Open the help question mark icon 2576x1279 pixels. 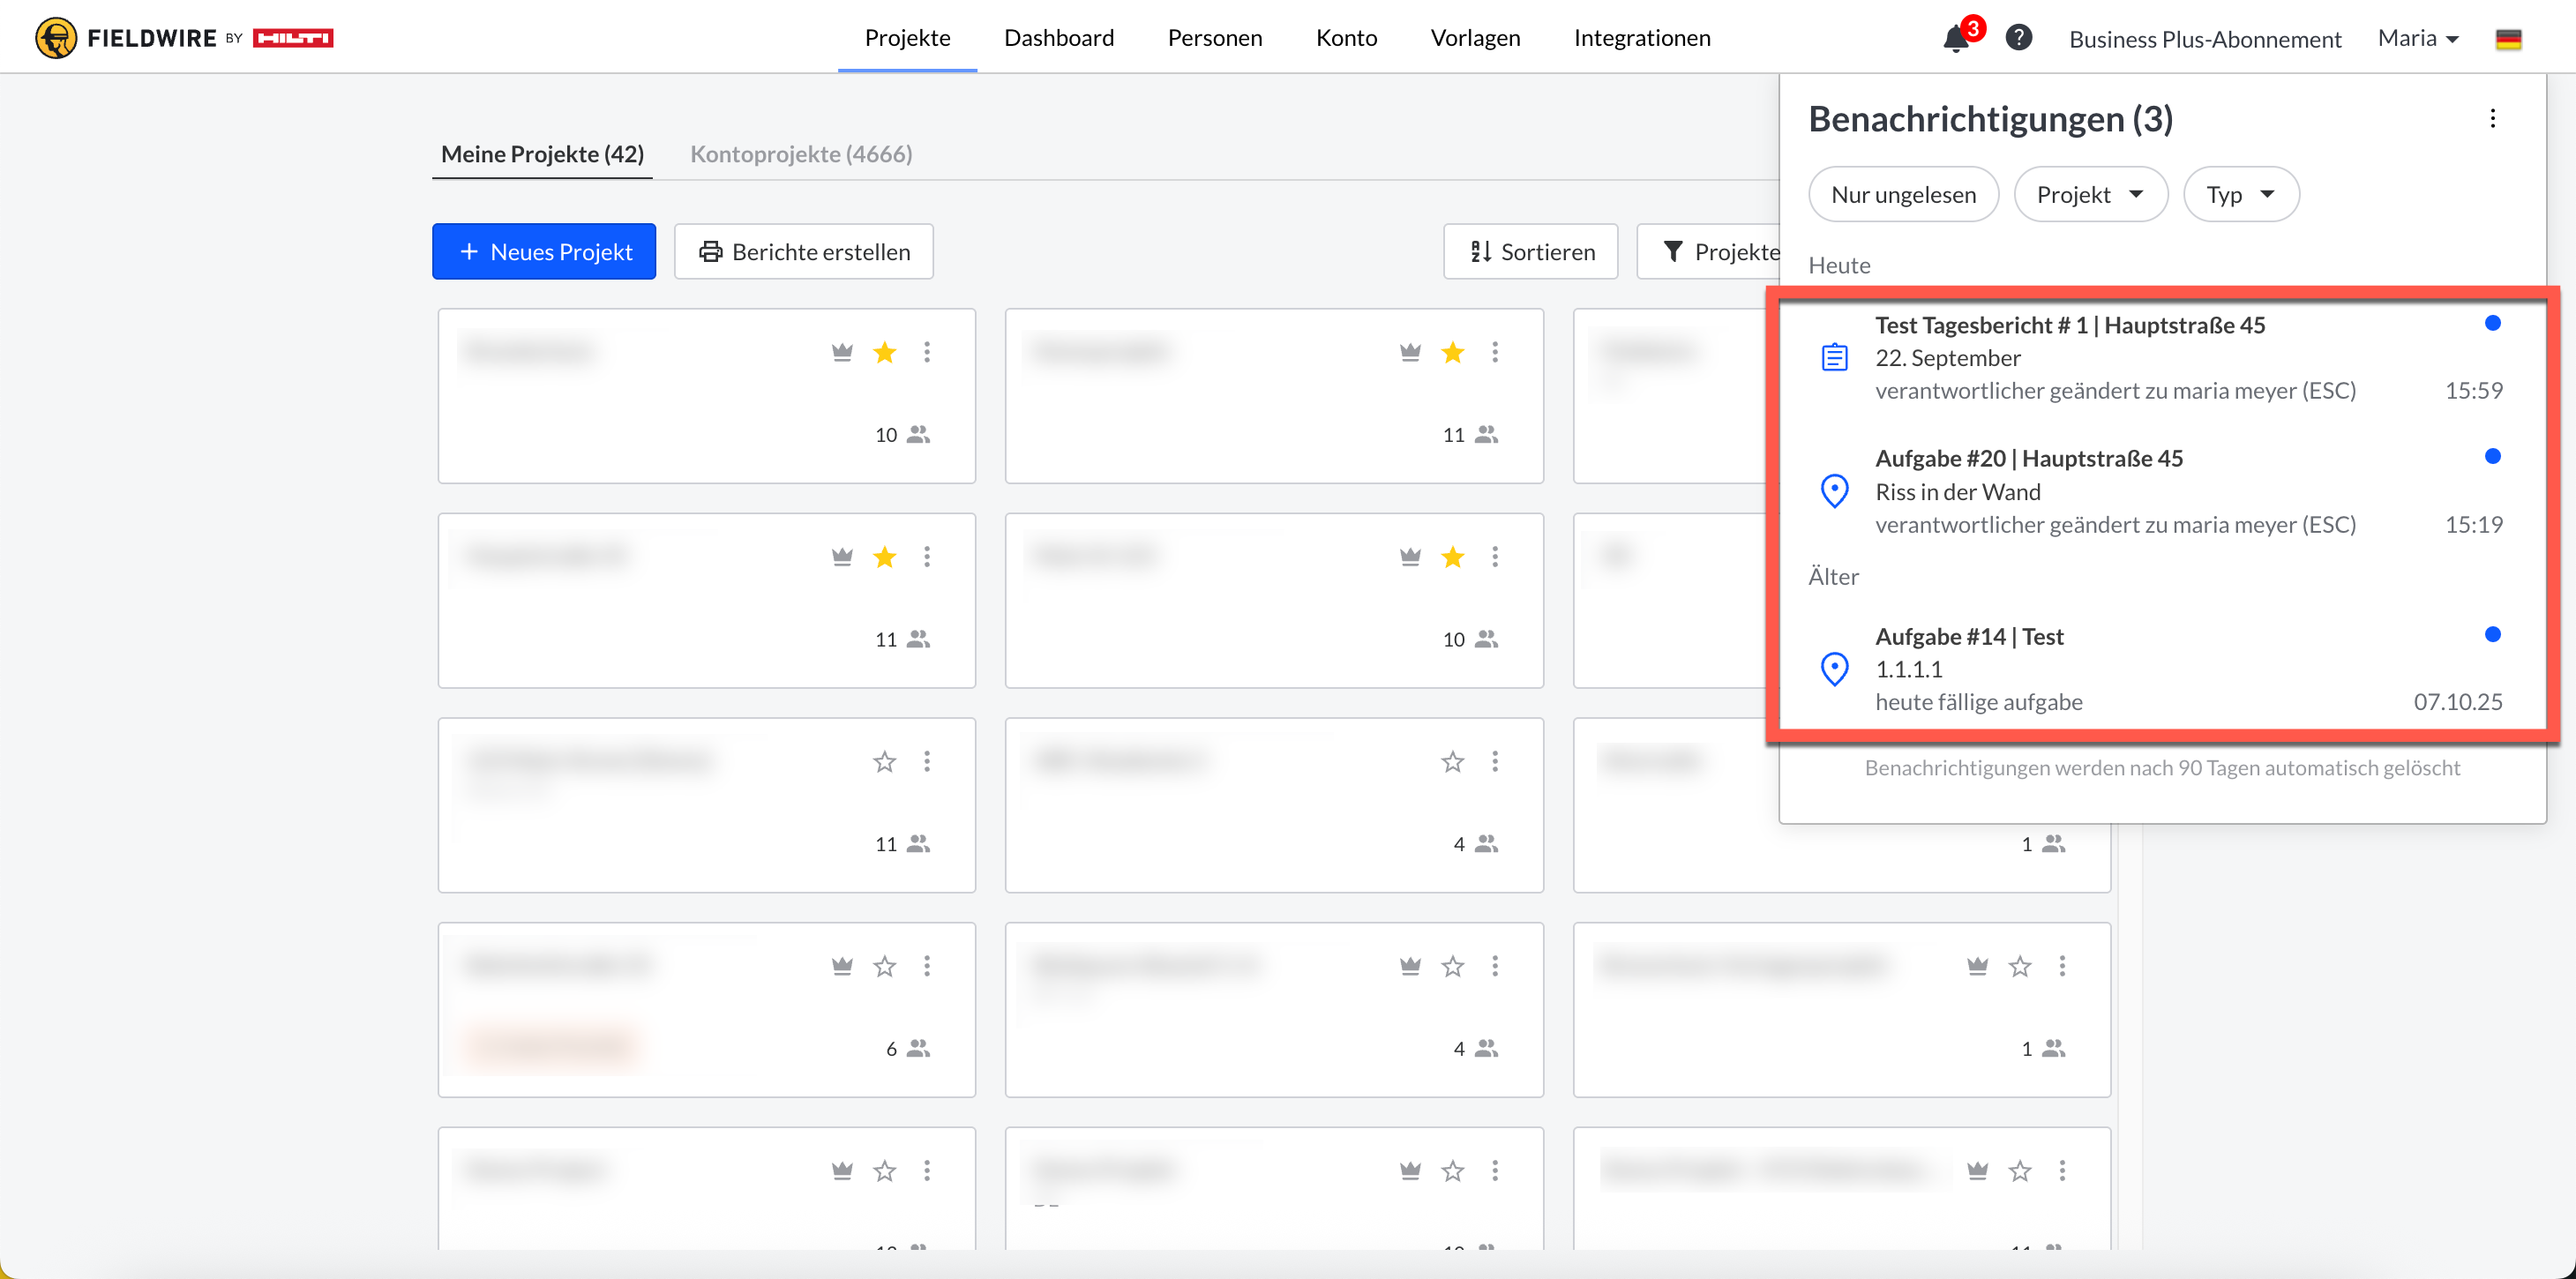tap(2018, 38)
